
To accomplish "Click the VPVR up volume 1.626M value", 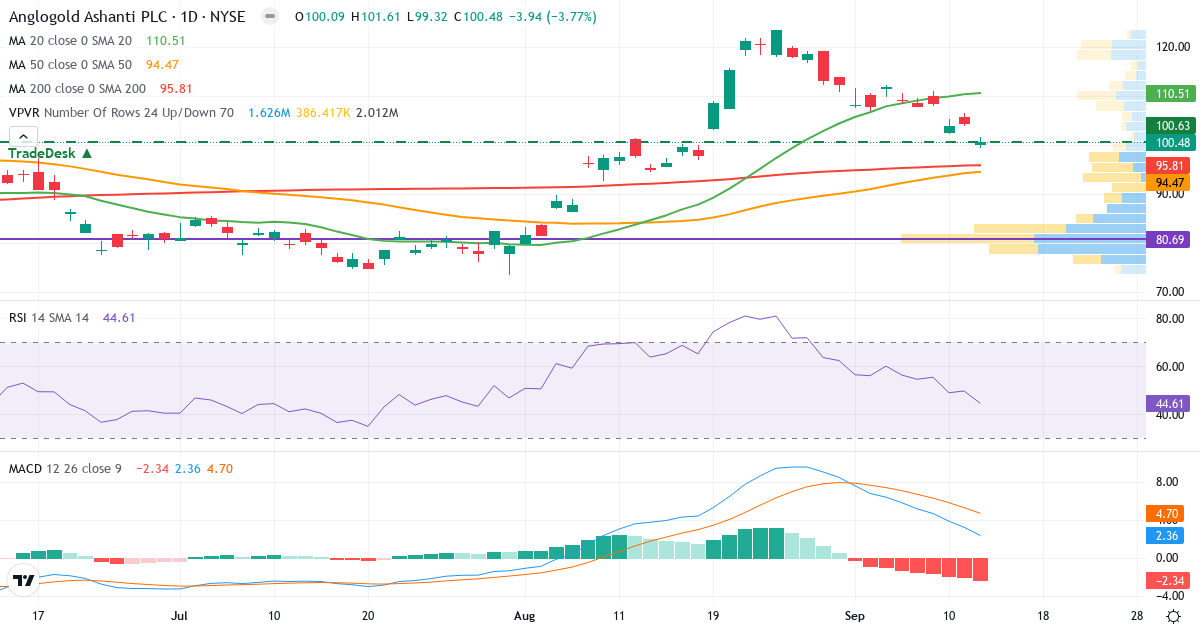I will pos(269,113).
